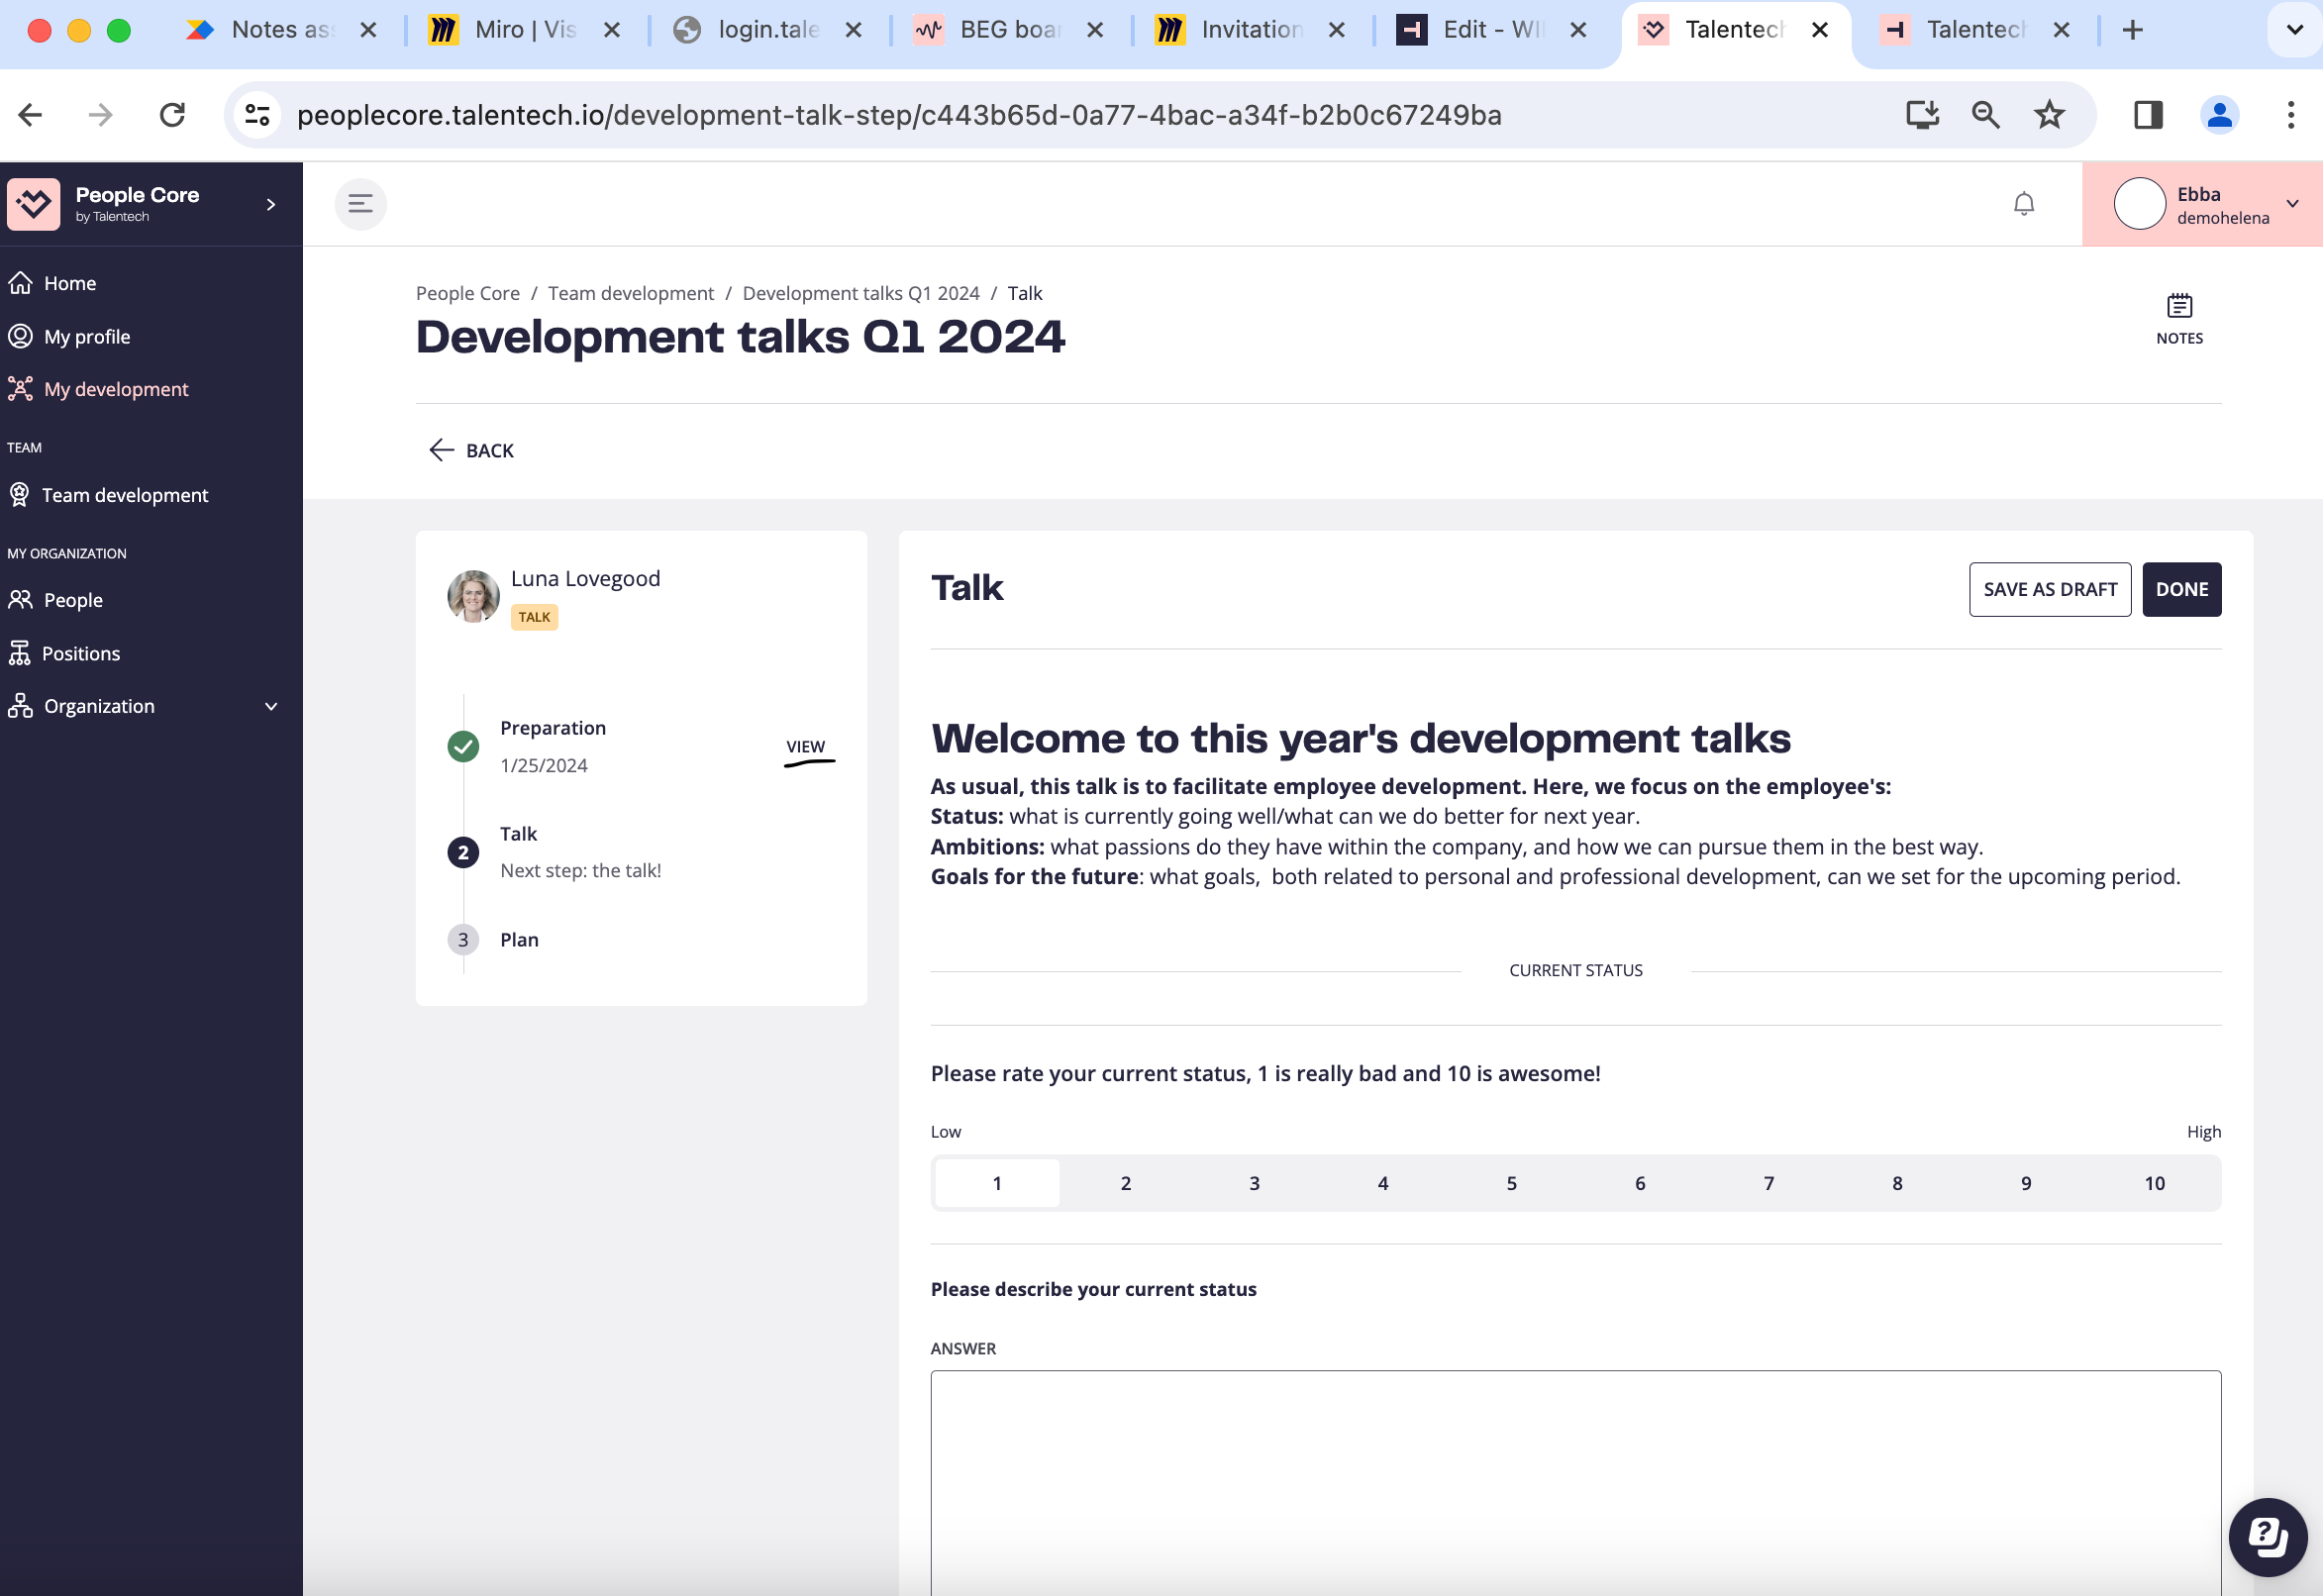Click the Home house icon in the sidebar
The image size is (2323, 1596).
tap(21, 283)
